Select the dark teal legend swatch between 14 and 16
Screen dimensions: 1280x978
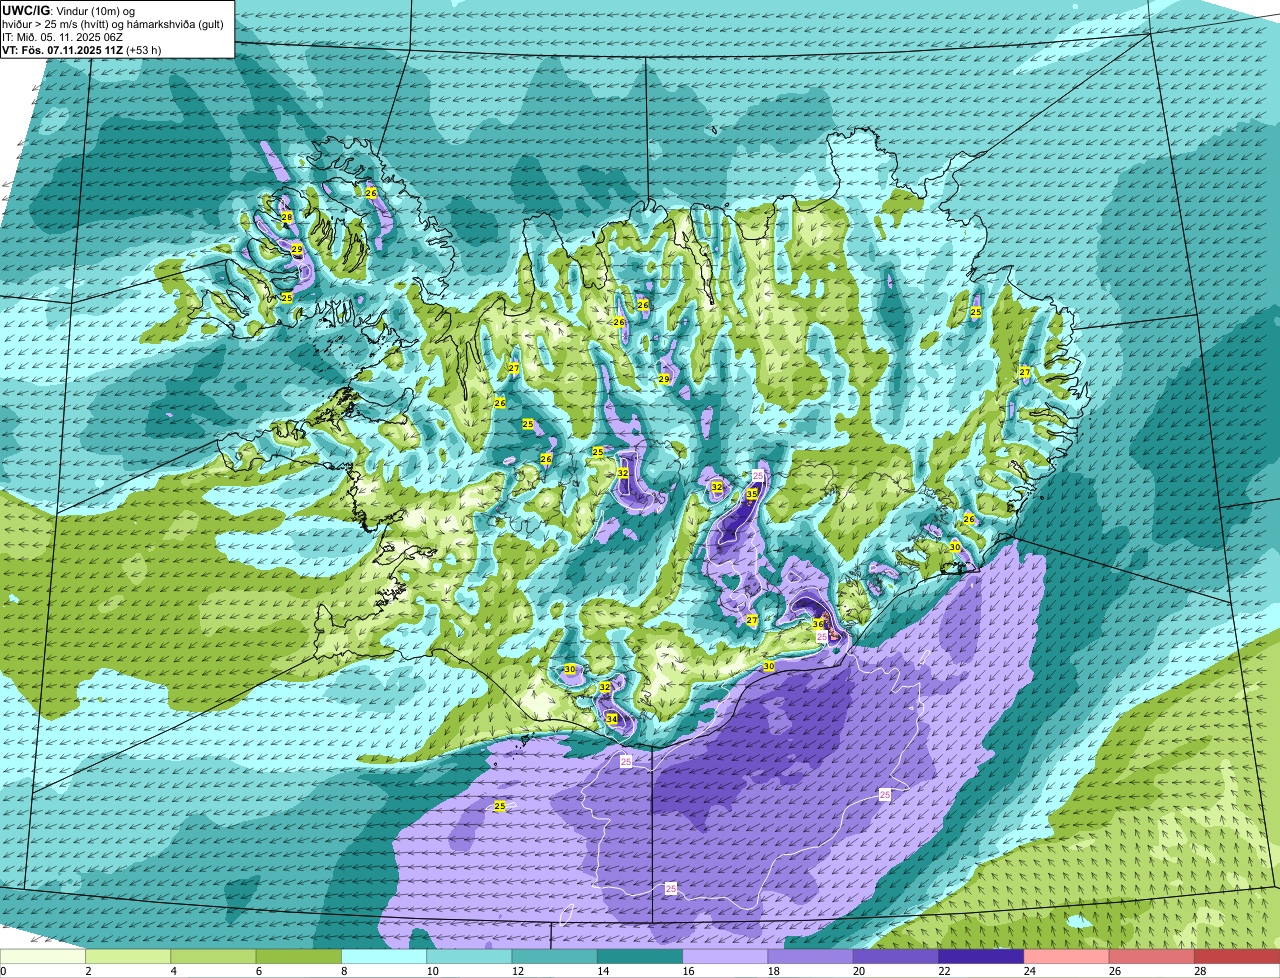tap(640, 956)
